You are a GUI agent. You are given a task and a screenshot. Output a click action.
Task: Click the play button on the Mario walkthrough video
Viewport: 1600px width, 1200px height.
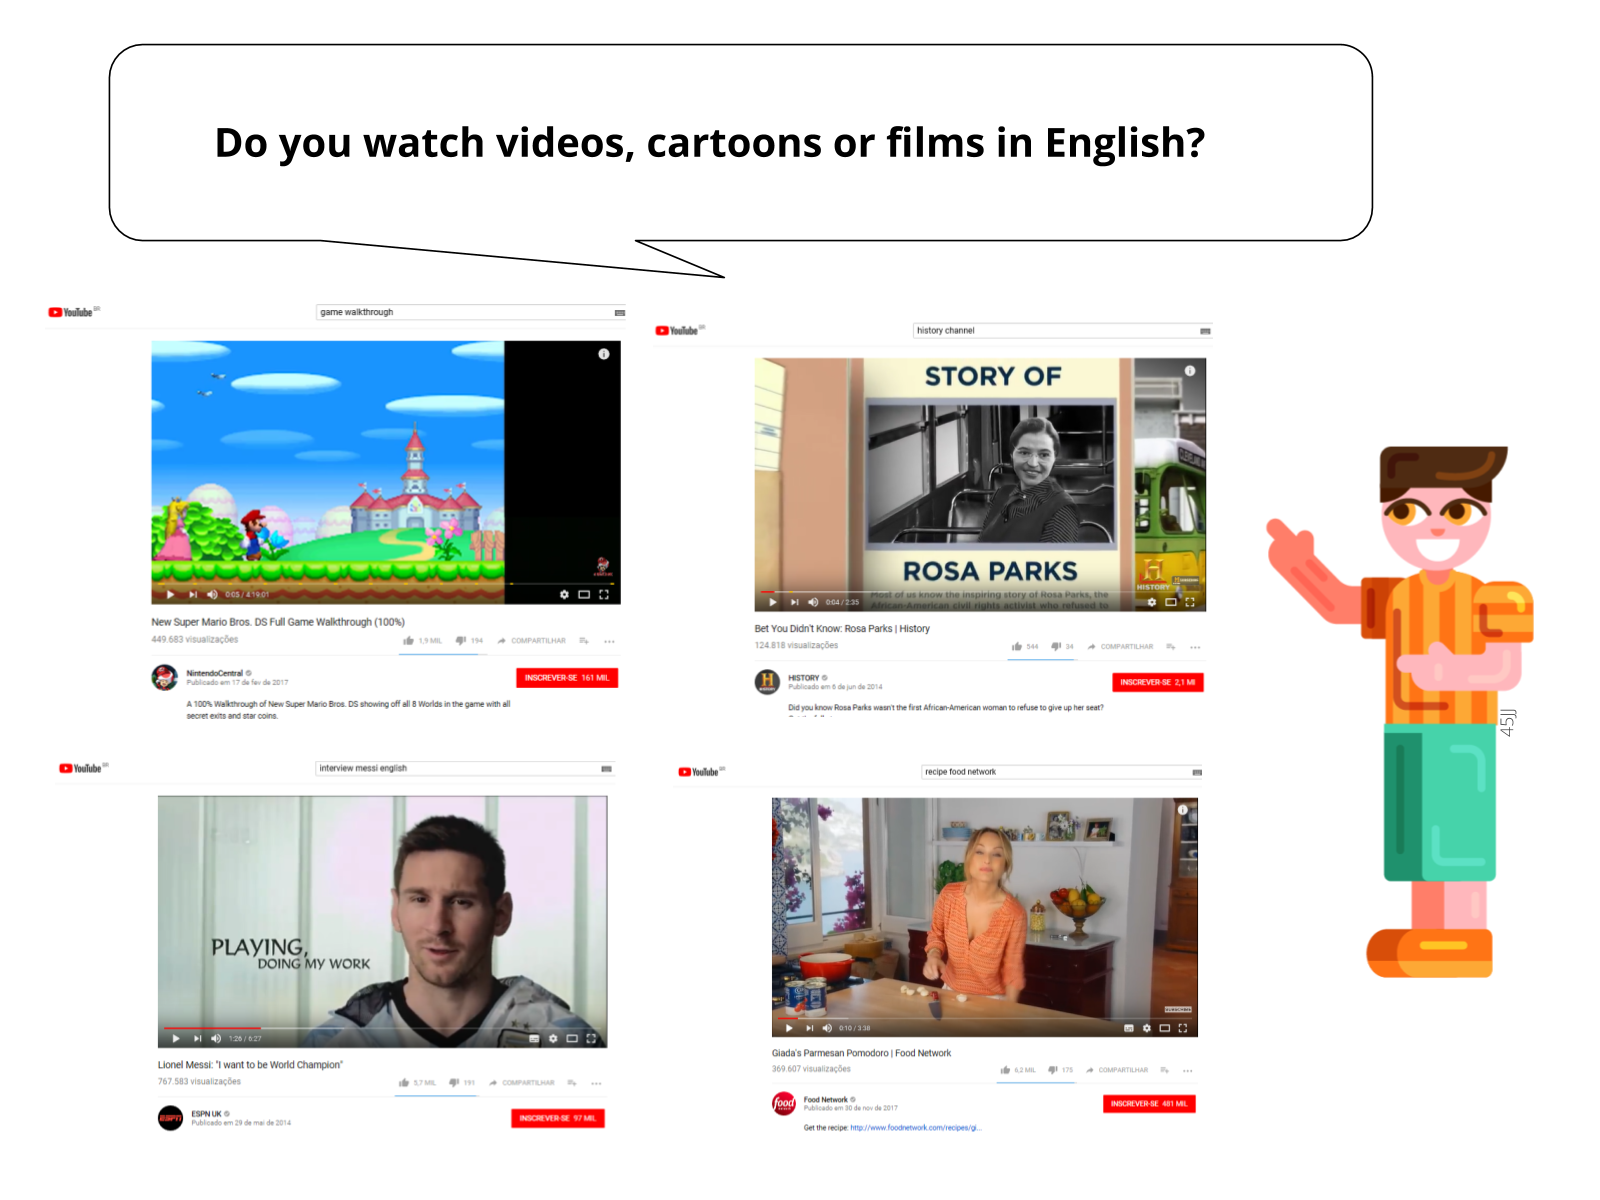click(x=170, y=593)
